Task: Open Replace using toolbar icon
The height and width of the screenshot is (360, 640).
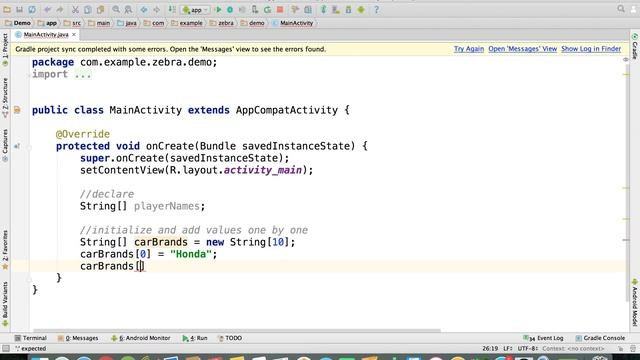Action: click(128, 9)
